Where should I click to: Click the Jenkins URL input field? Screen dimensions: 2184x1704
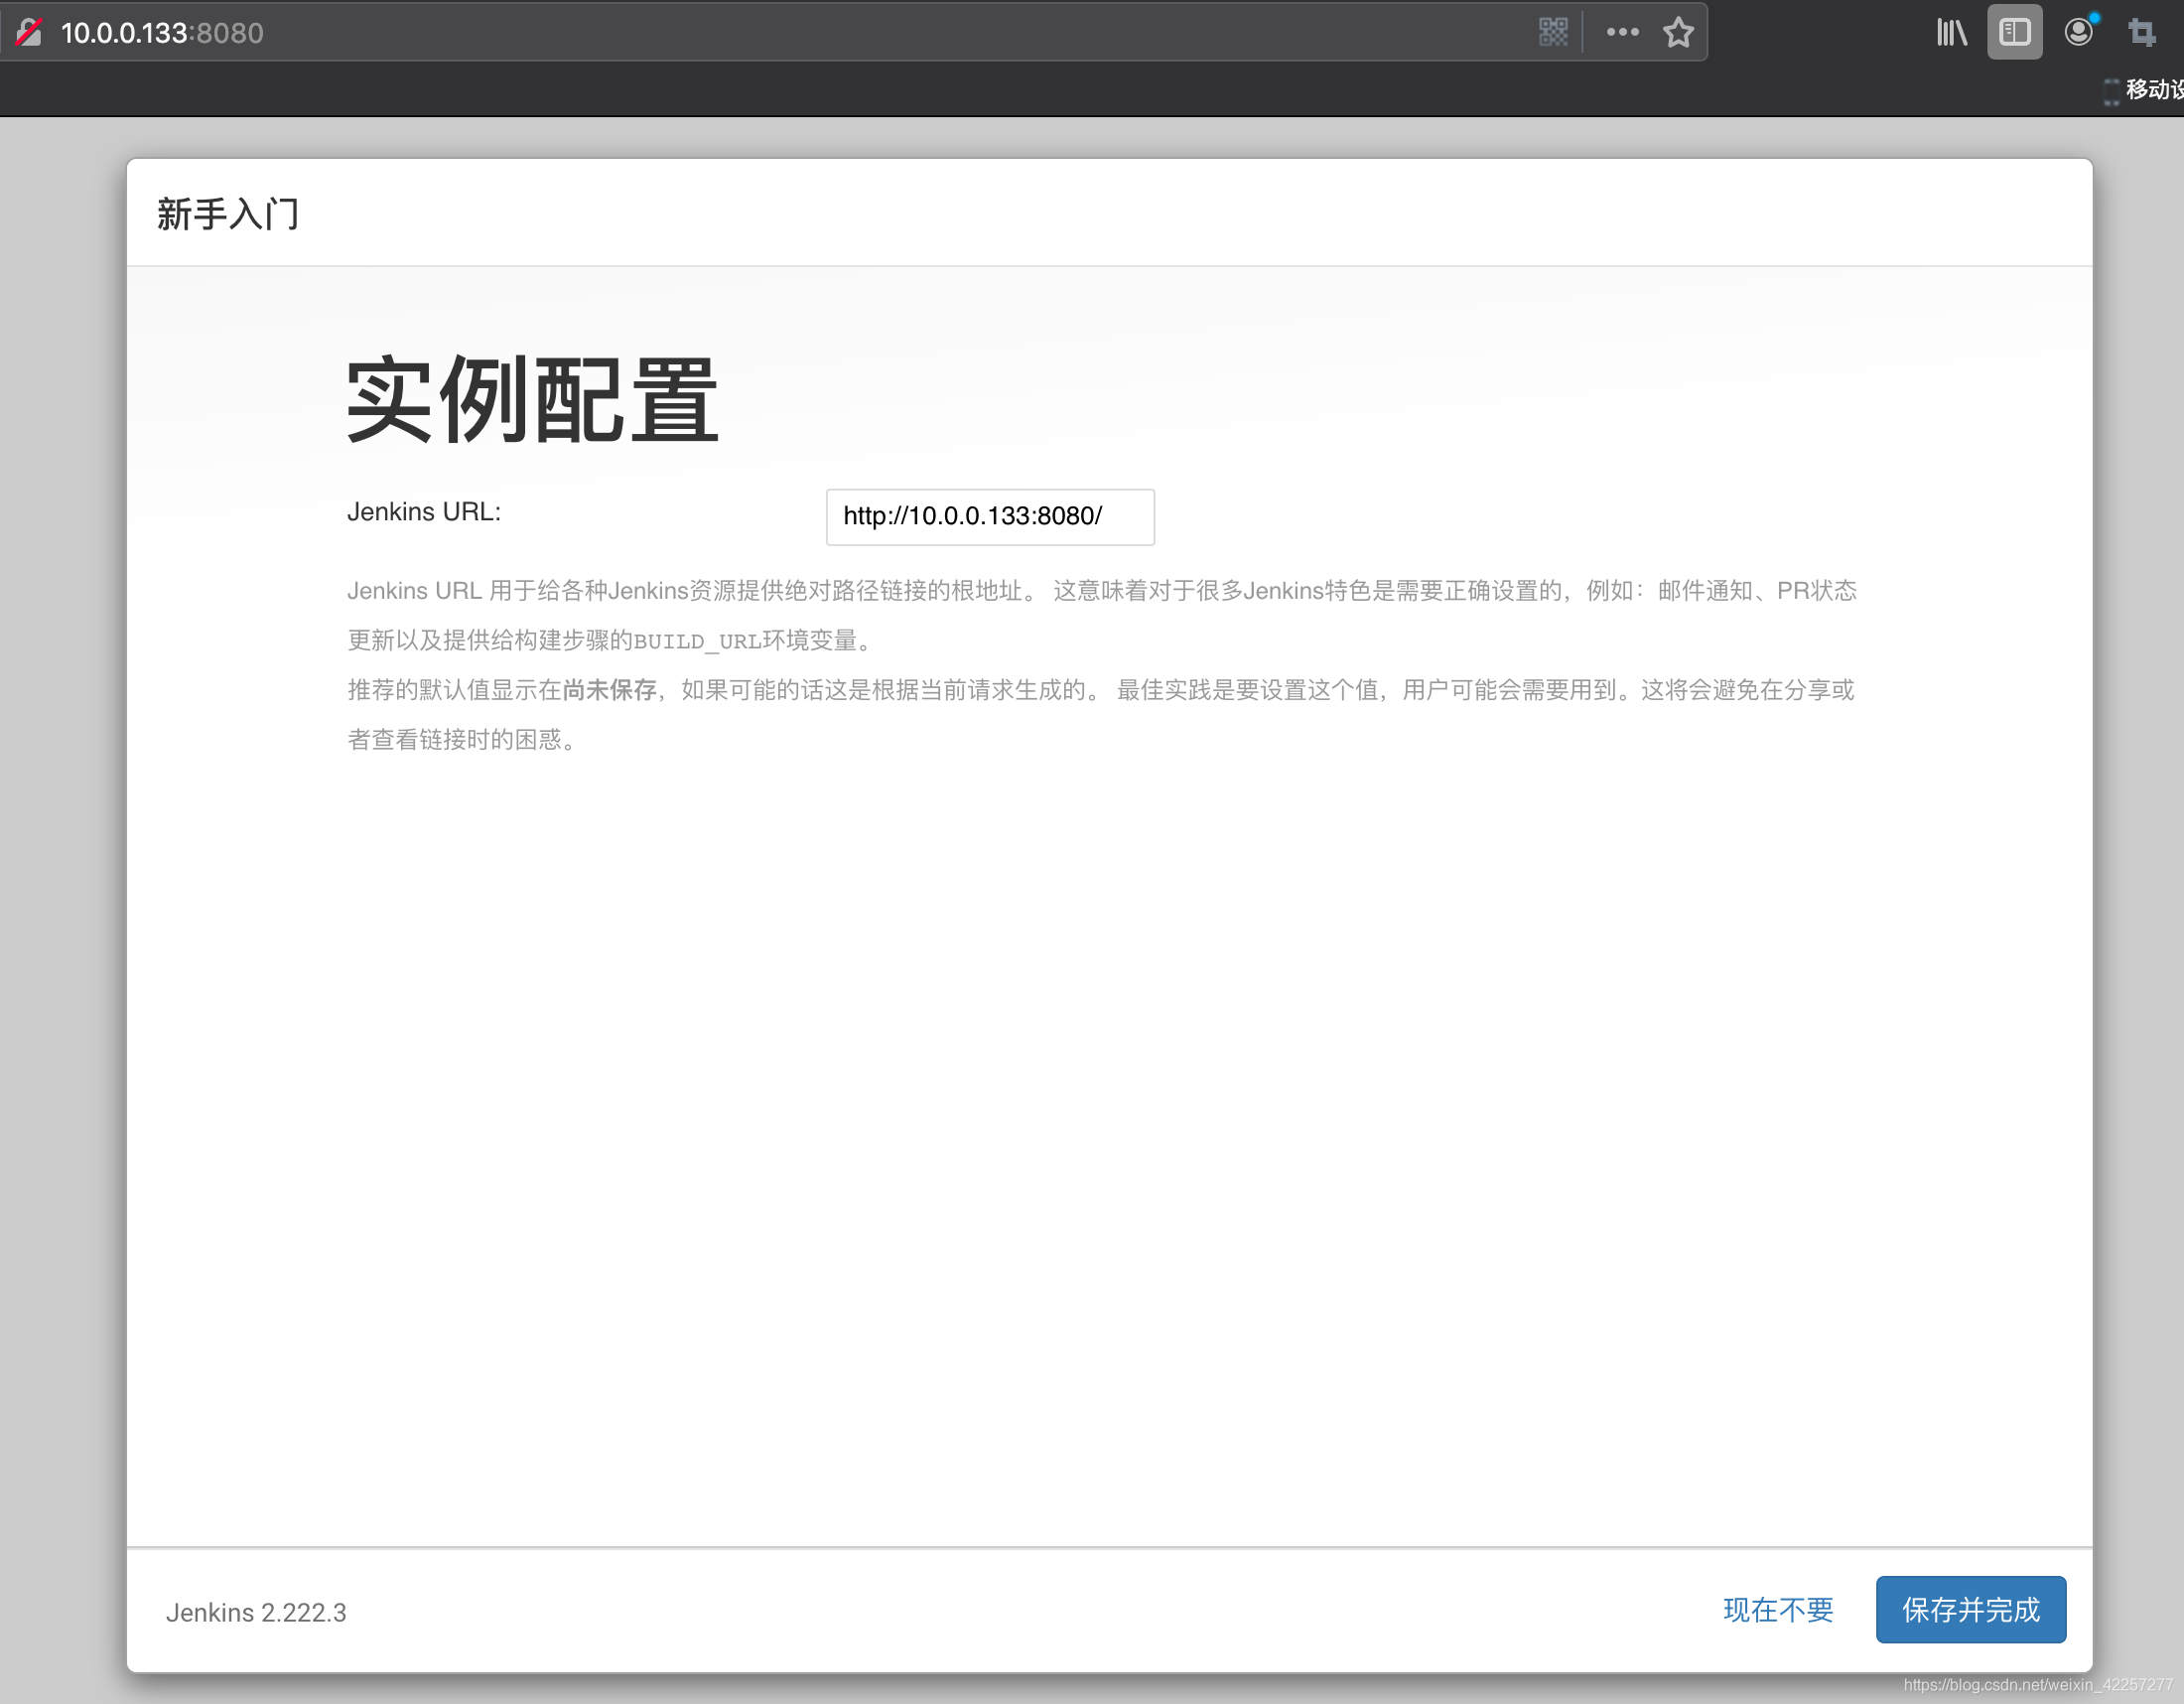coord(989,517)
